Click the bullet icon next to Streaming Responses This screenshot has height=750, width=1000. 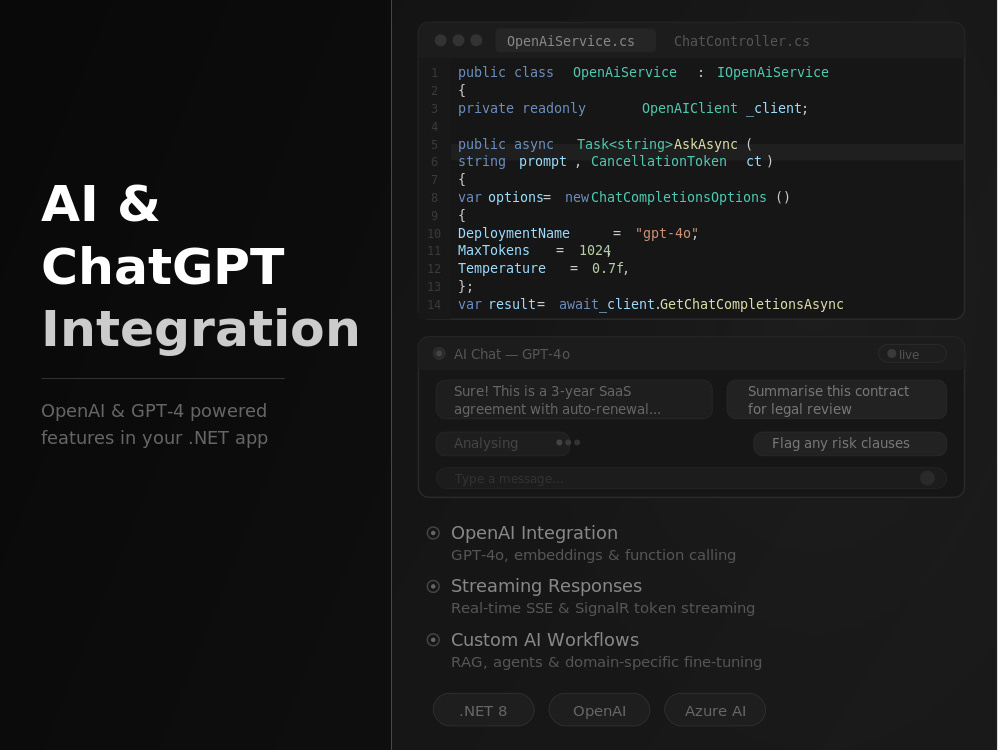pyautogui.click(x=433, y=586)
